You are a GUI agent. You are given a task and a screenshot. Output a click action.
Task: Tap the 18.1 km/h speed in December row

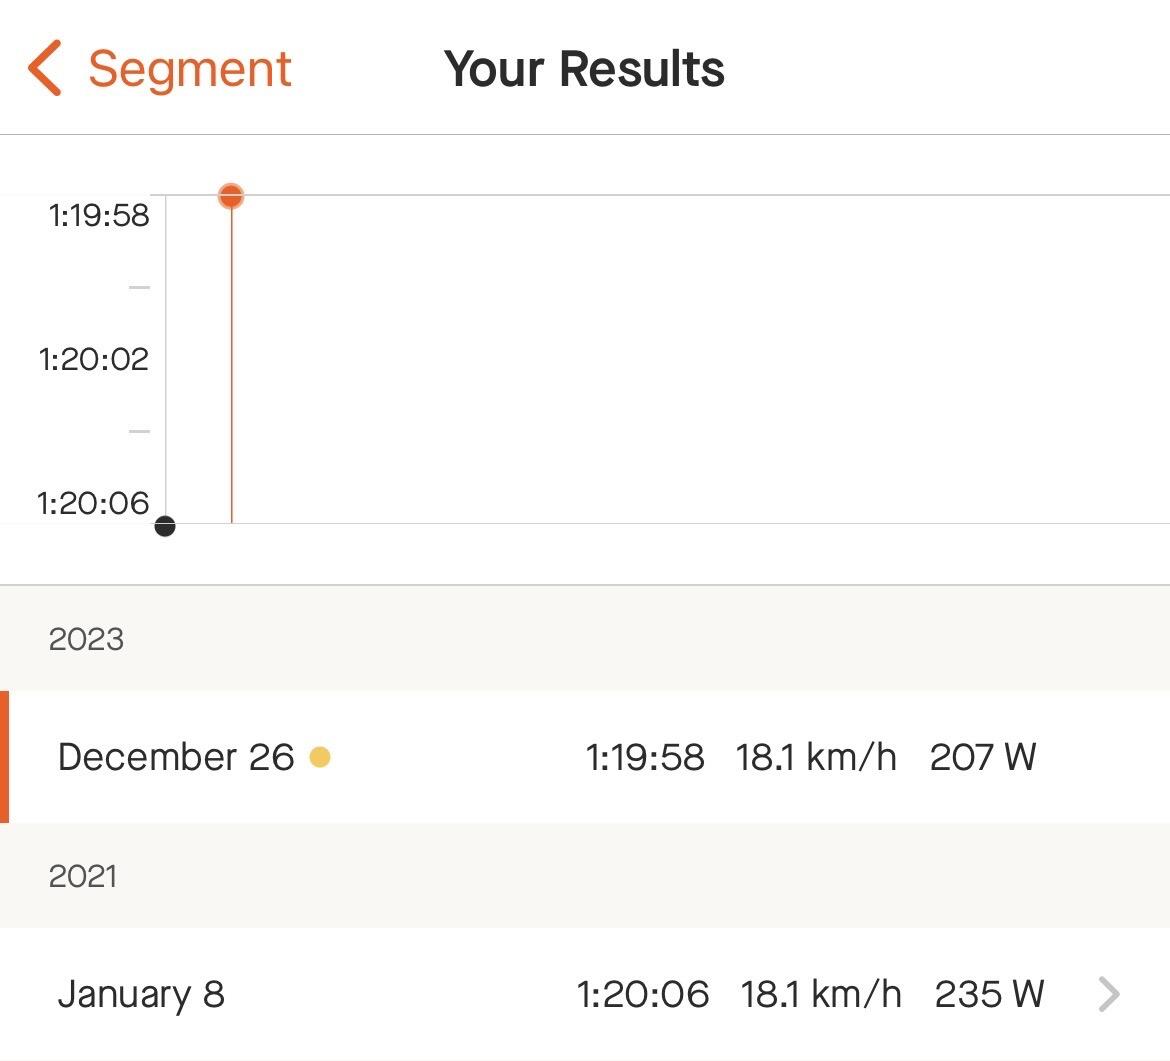[x=816, y=757]
